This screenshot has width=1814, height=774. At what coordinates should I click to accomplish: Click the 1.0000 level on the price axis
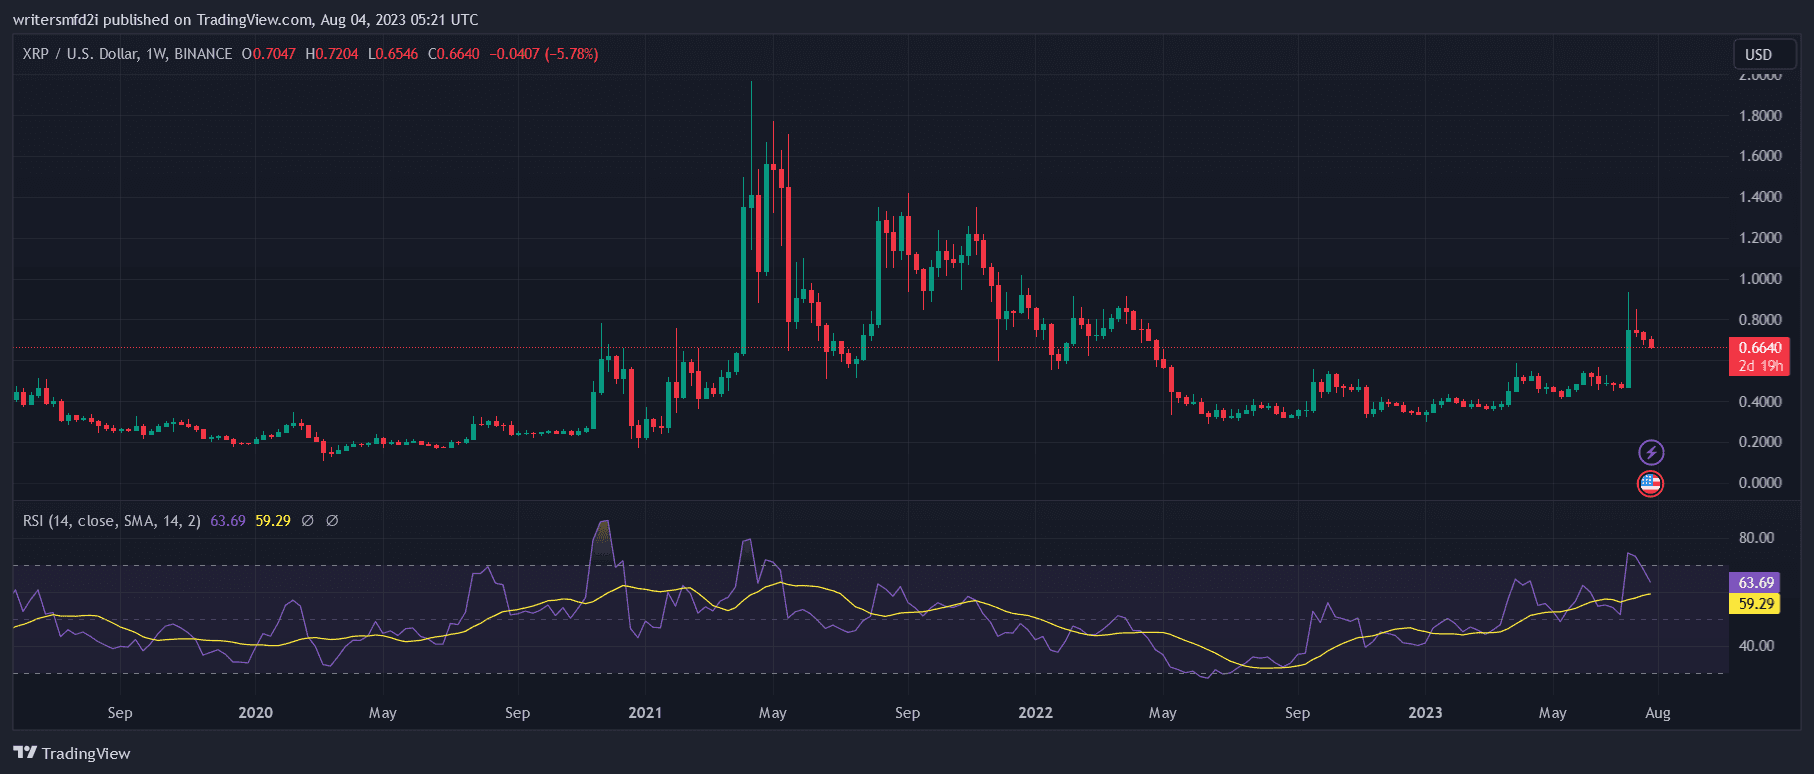click(1759, 279)
